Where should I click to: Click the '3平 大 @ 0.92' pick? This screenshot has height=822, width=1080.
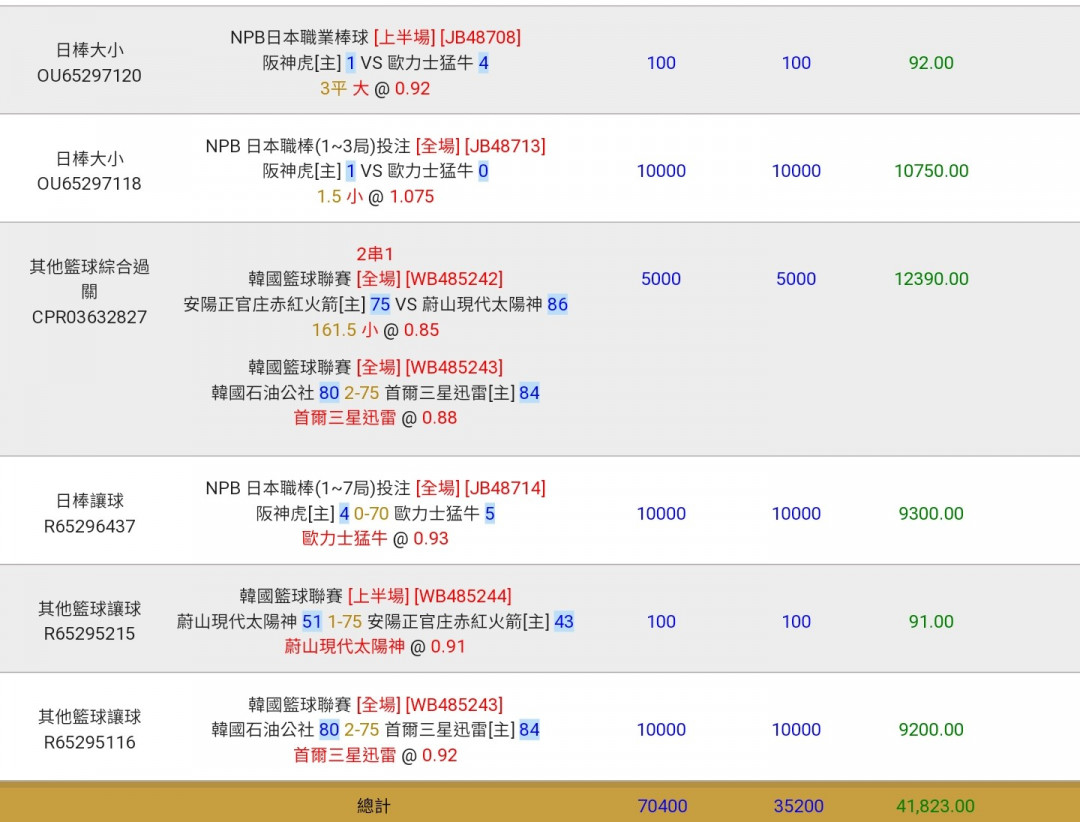[x=375, y=89]
